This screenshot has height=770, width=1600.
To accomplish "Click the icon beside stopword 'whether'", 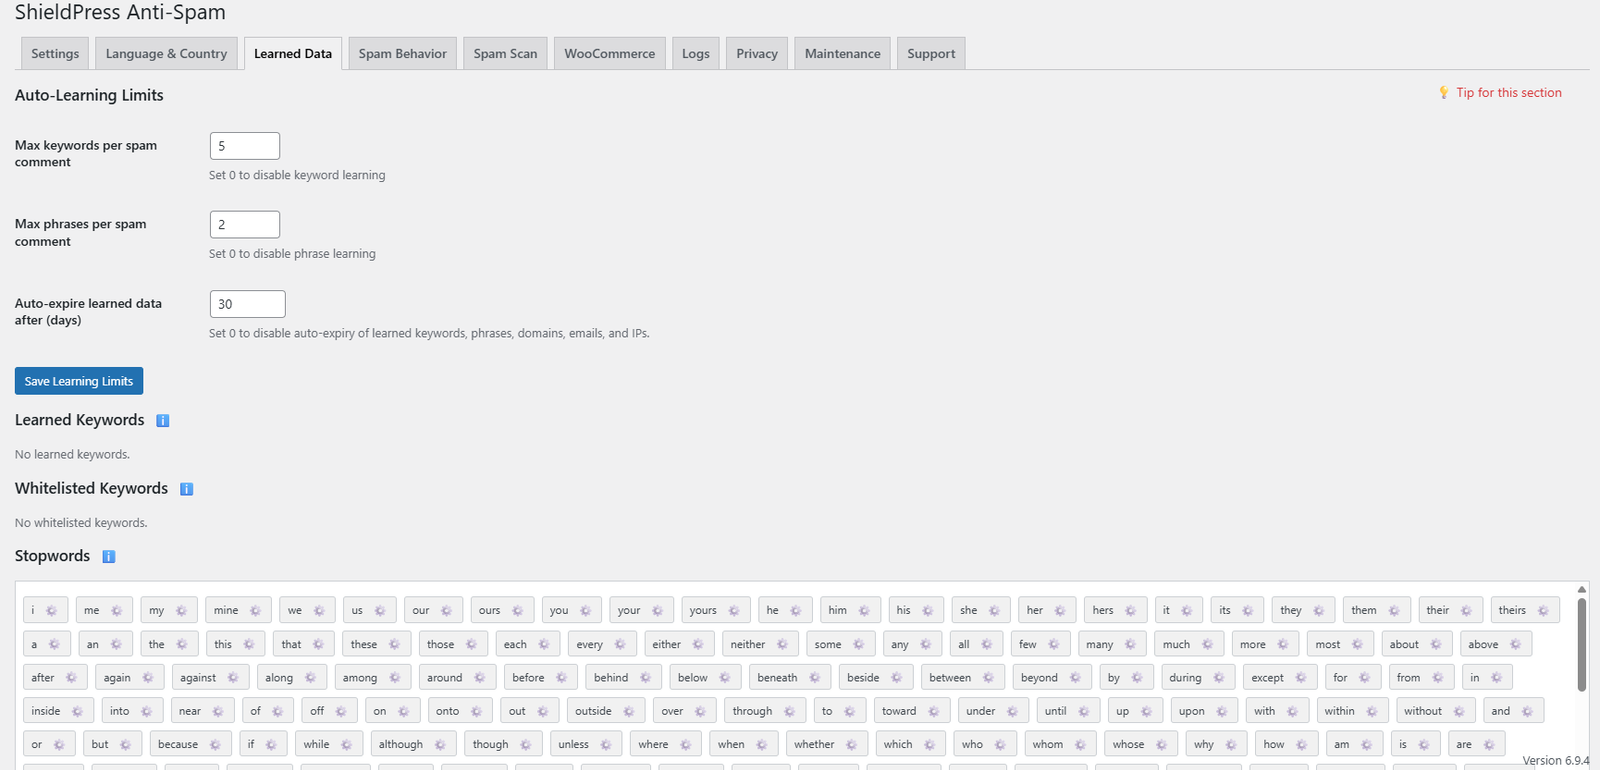I will click(851, 745).
